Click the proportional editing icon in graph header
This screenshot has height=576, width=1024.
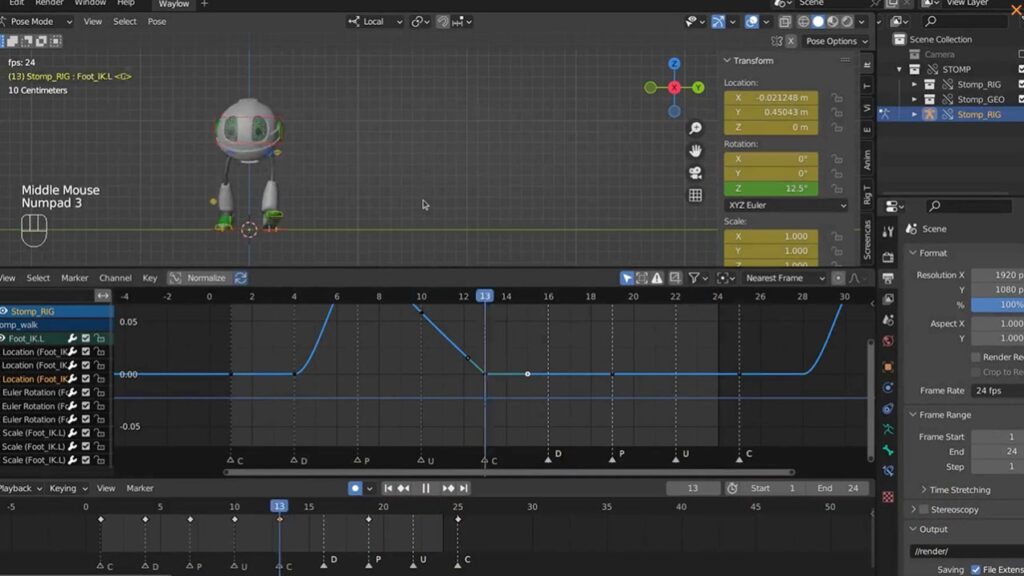(x=838, y=278)
